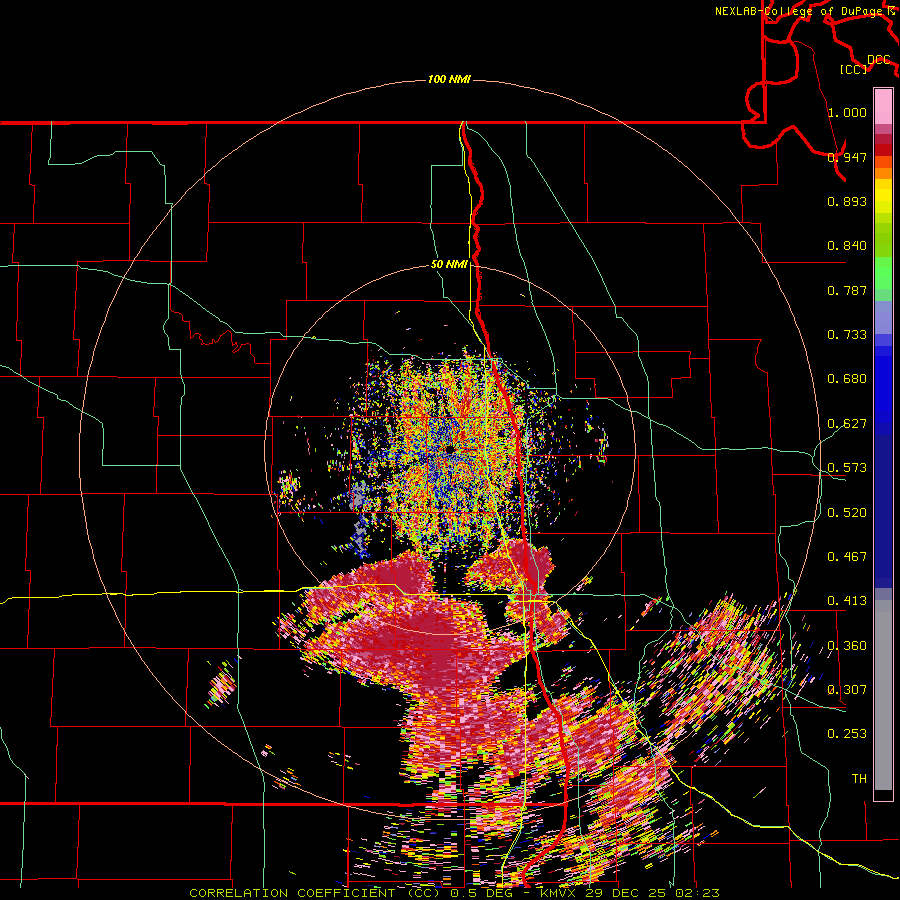Click the 02:23 timestamp in the footer
Viewport: 900px width, 900px height.
click(x=698, y=893)
